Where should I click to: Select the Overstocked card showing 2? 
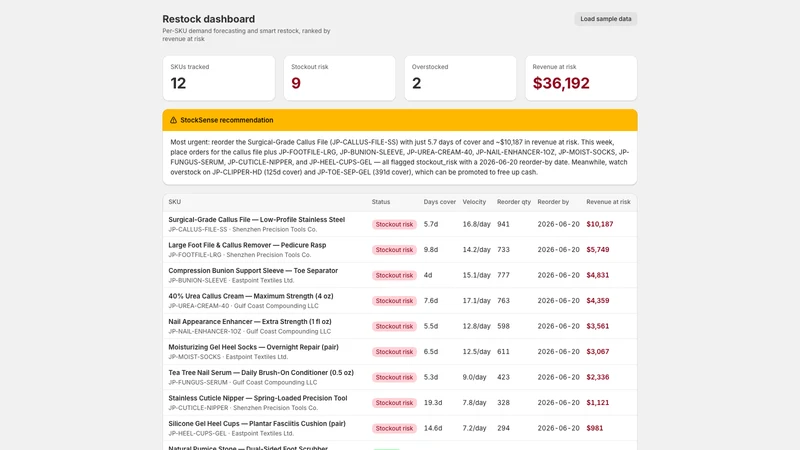click(460, 78)
